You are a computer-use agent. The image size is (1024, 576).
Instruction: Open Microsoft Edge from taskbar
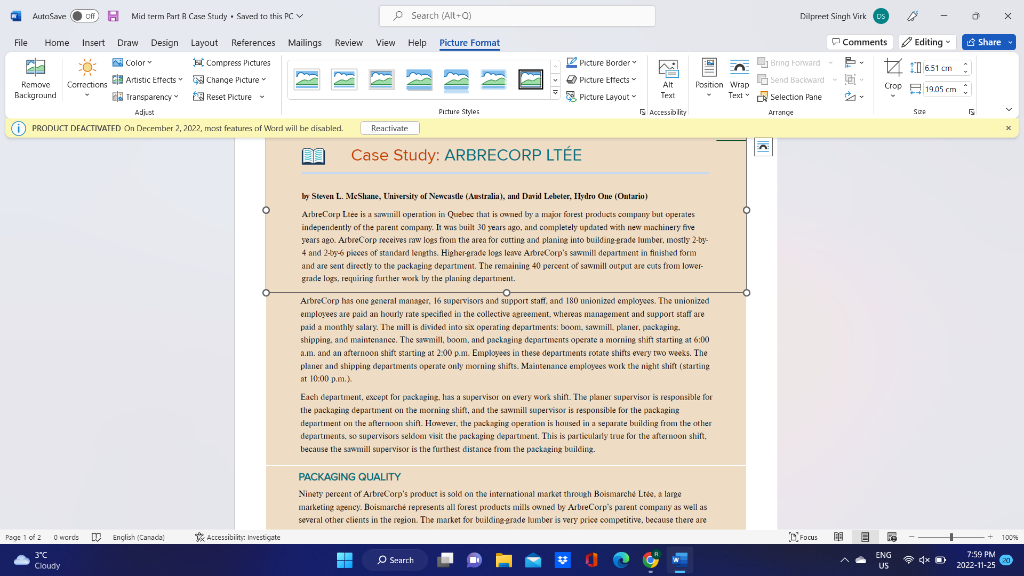[x=621, y=560]
